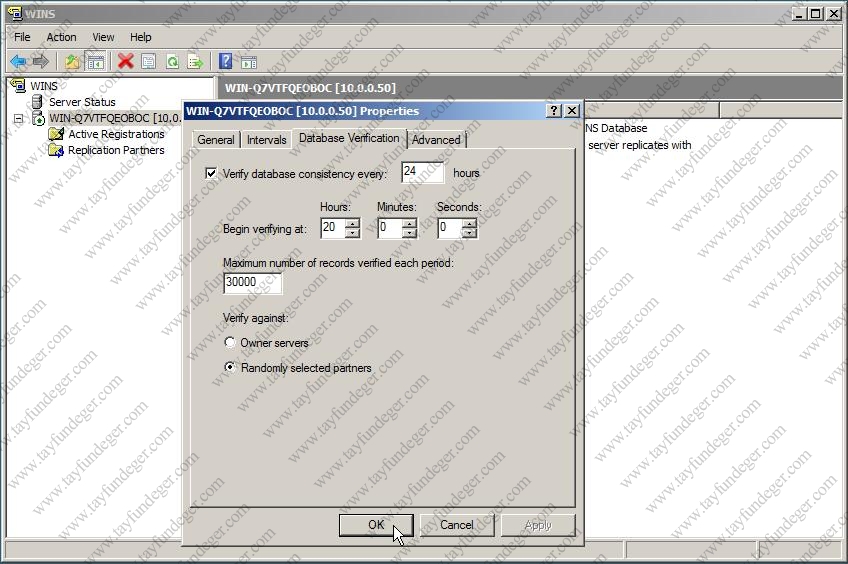Switch to the Intervals tab
Image resolution: width=848 pixels, height=564 pixels.
[x=267, y=140]
